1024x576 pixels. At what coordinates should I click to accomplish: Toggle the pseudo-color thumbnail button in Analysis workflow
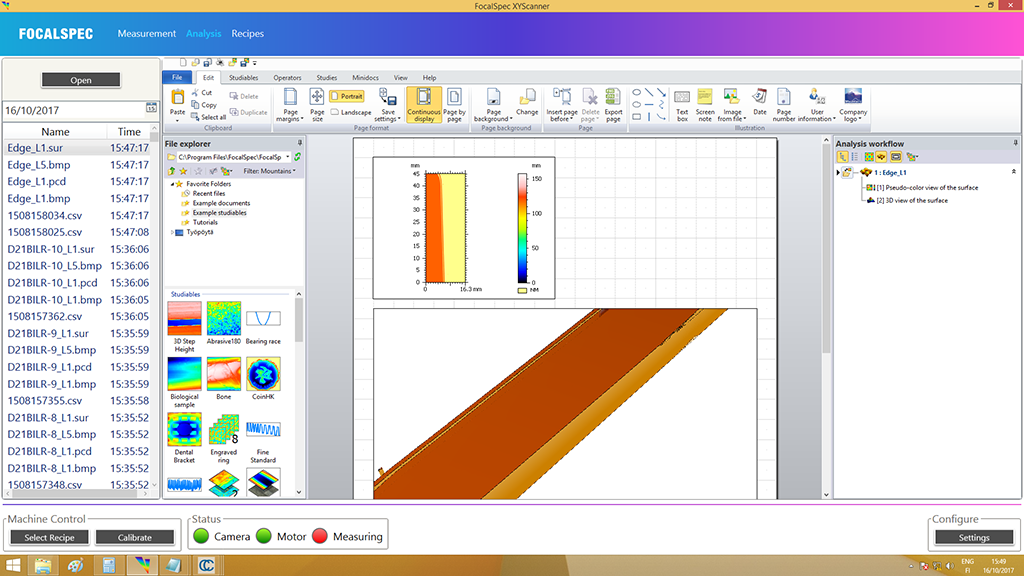(869, 157)
